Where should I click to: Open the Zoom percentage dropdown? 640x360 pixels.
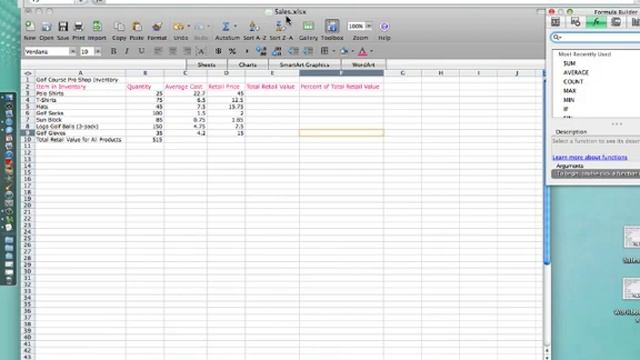tap(369, 26)
